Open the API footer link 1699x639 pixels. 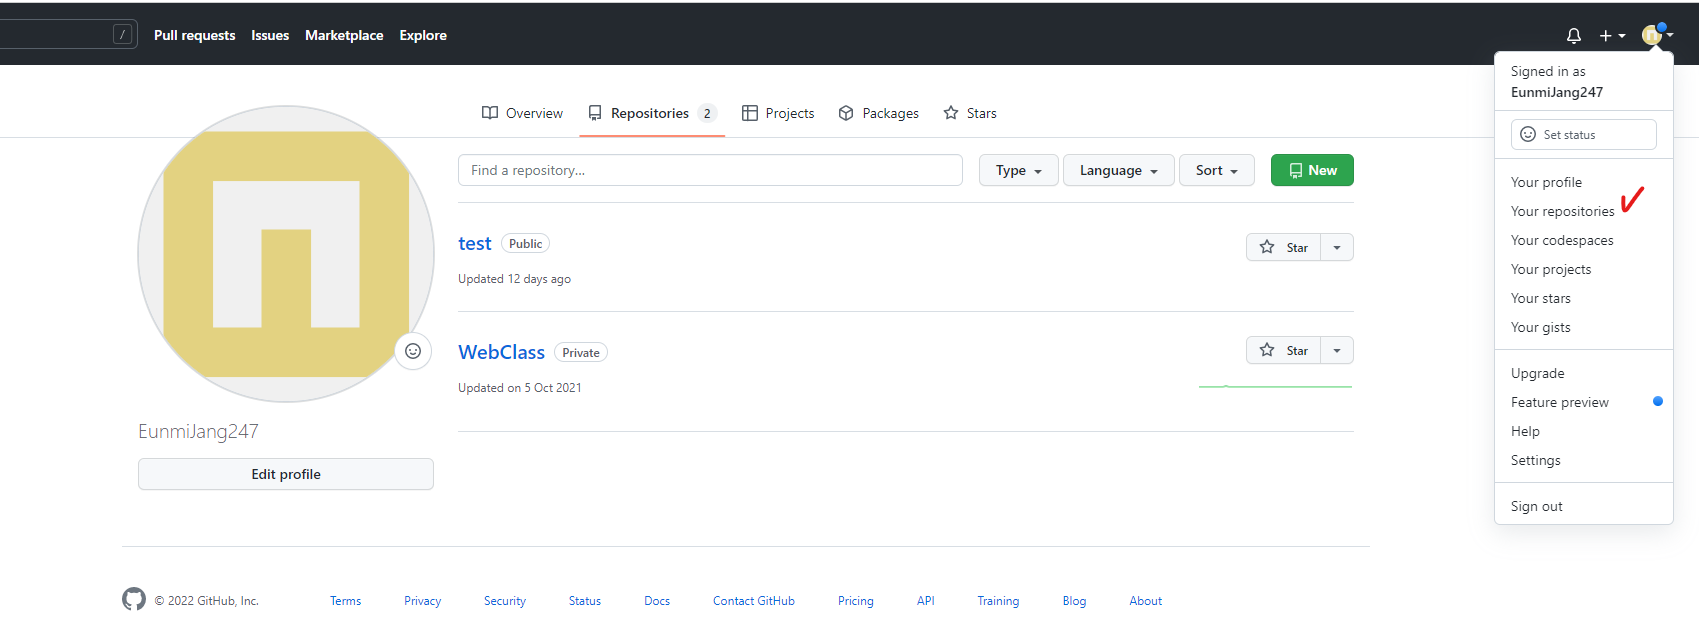926,601
